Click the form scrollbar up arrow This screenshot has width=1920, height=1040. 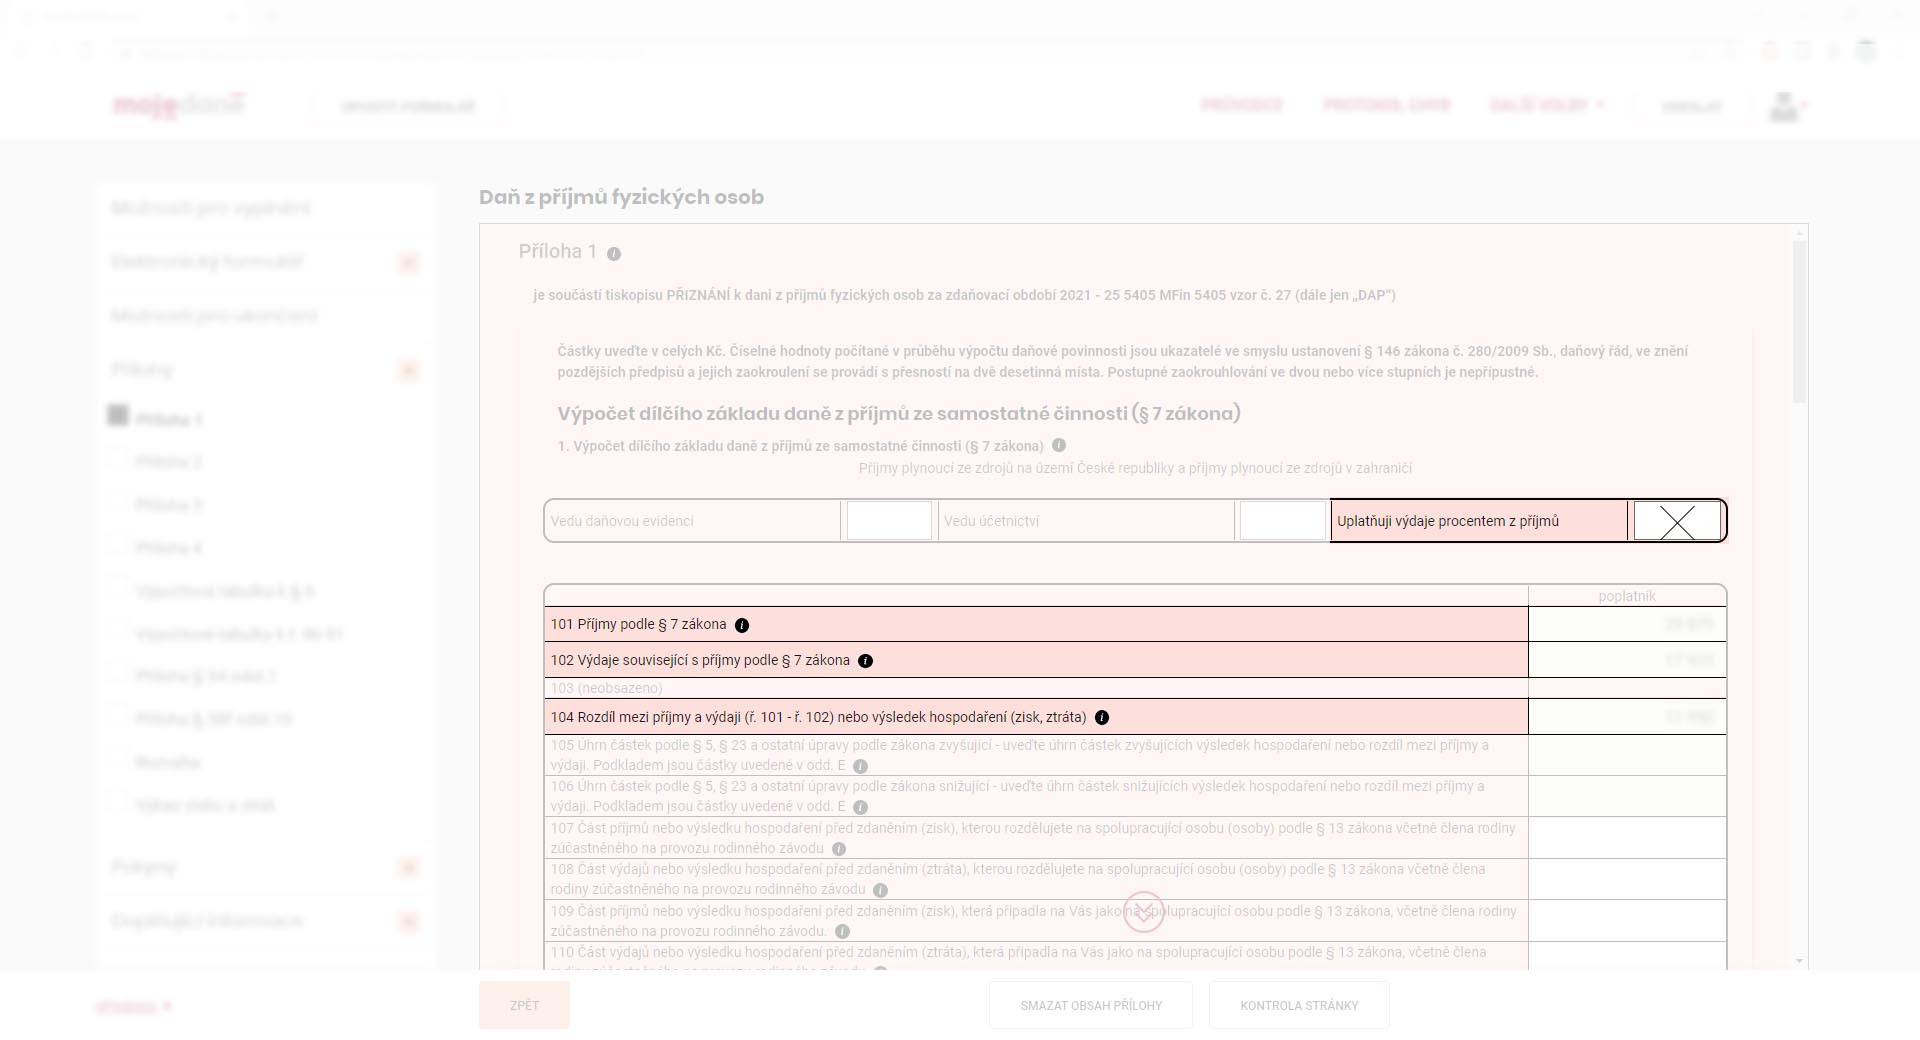click(x=1800, y=233)
